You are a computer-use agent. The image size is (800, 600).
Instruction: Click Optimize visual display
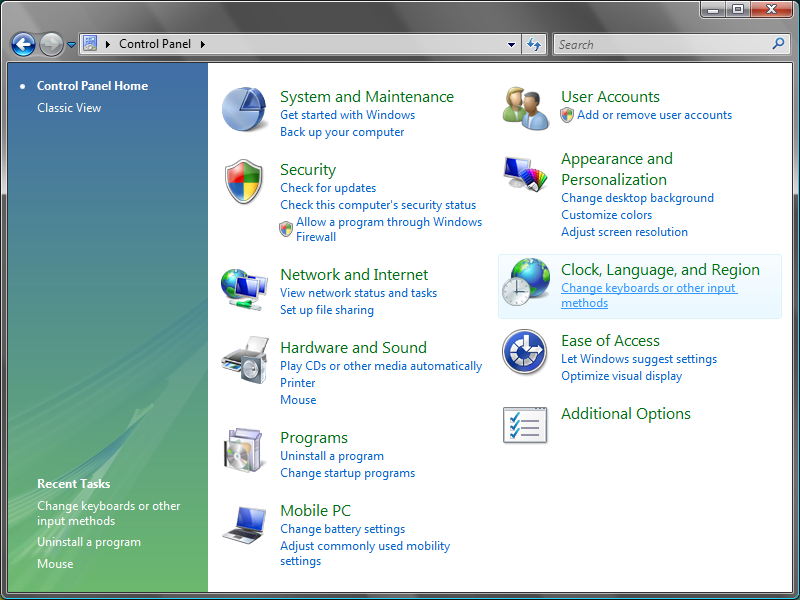[621, 376]
